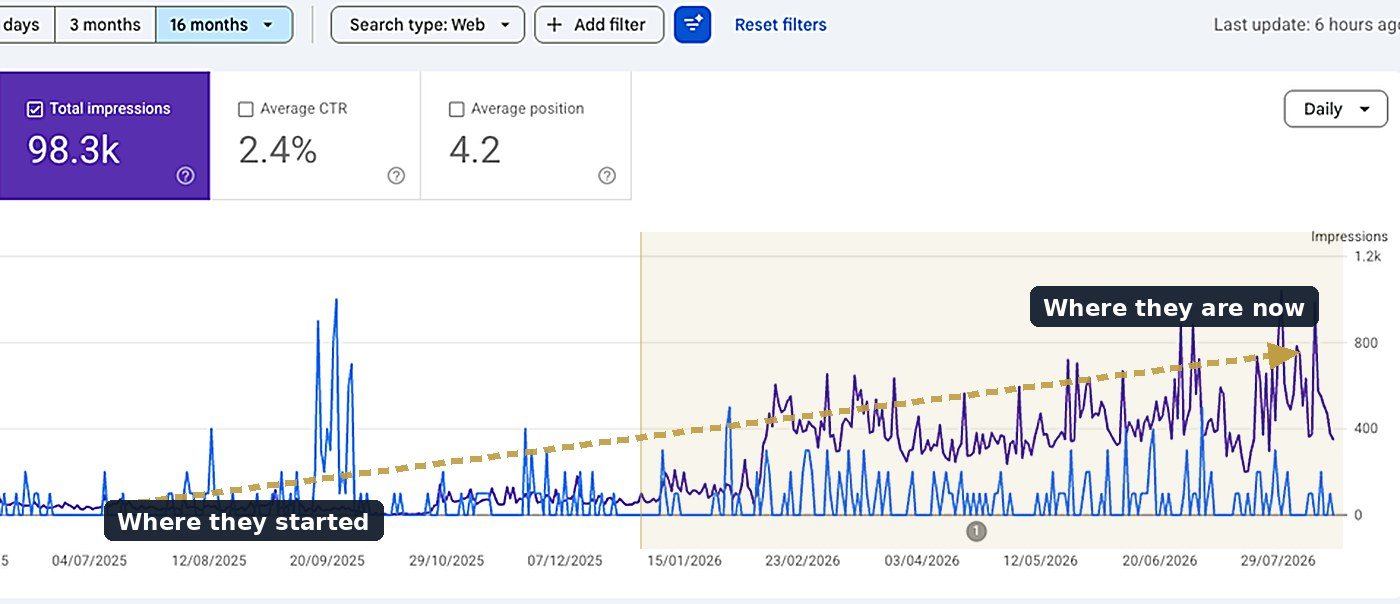Open help icon on Total impressions card
The image size is (1400, 604).
186,176
